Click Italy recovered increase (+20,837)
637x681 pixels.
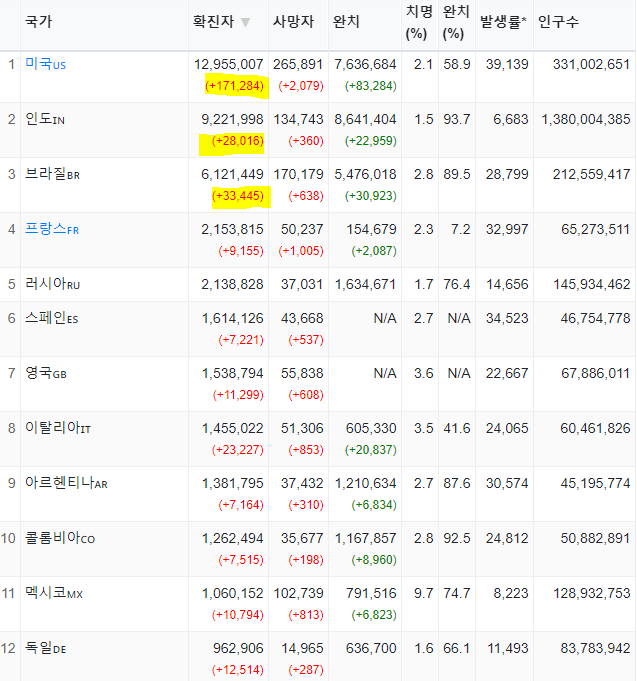(x=371, y=450)
